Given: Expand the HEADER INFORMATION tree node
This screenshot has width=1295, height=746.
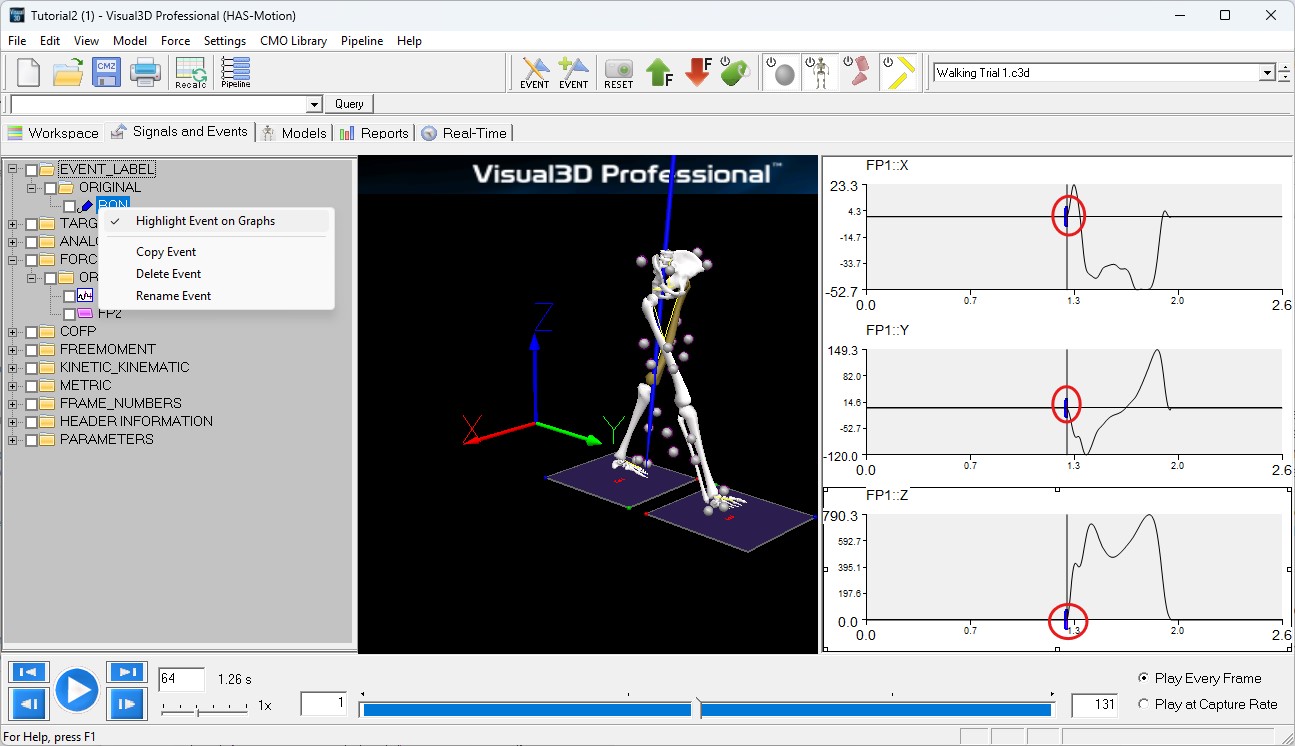Looking at the screenshot, I should click(x=13, y=422).
